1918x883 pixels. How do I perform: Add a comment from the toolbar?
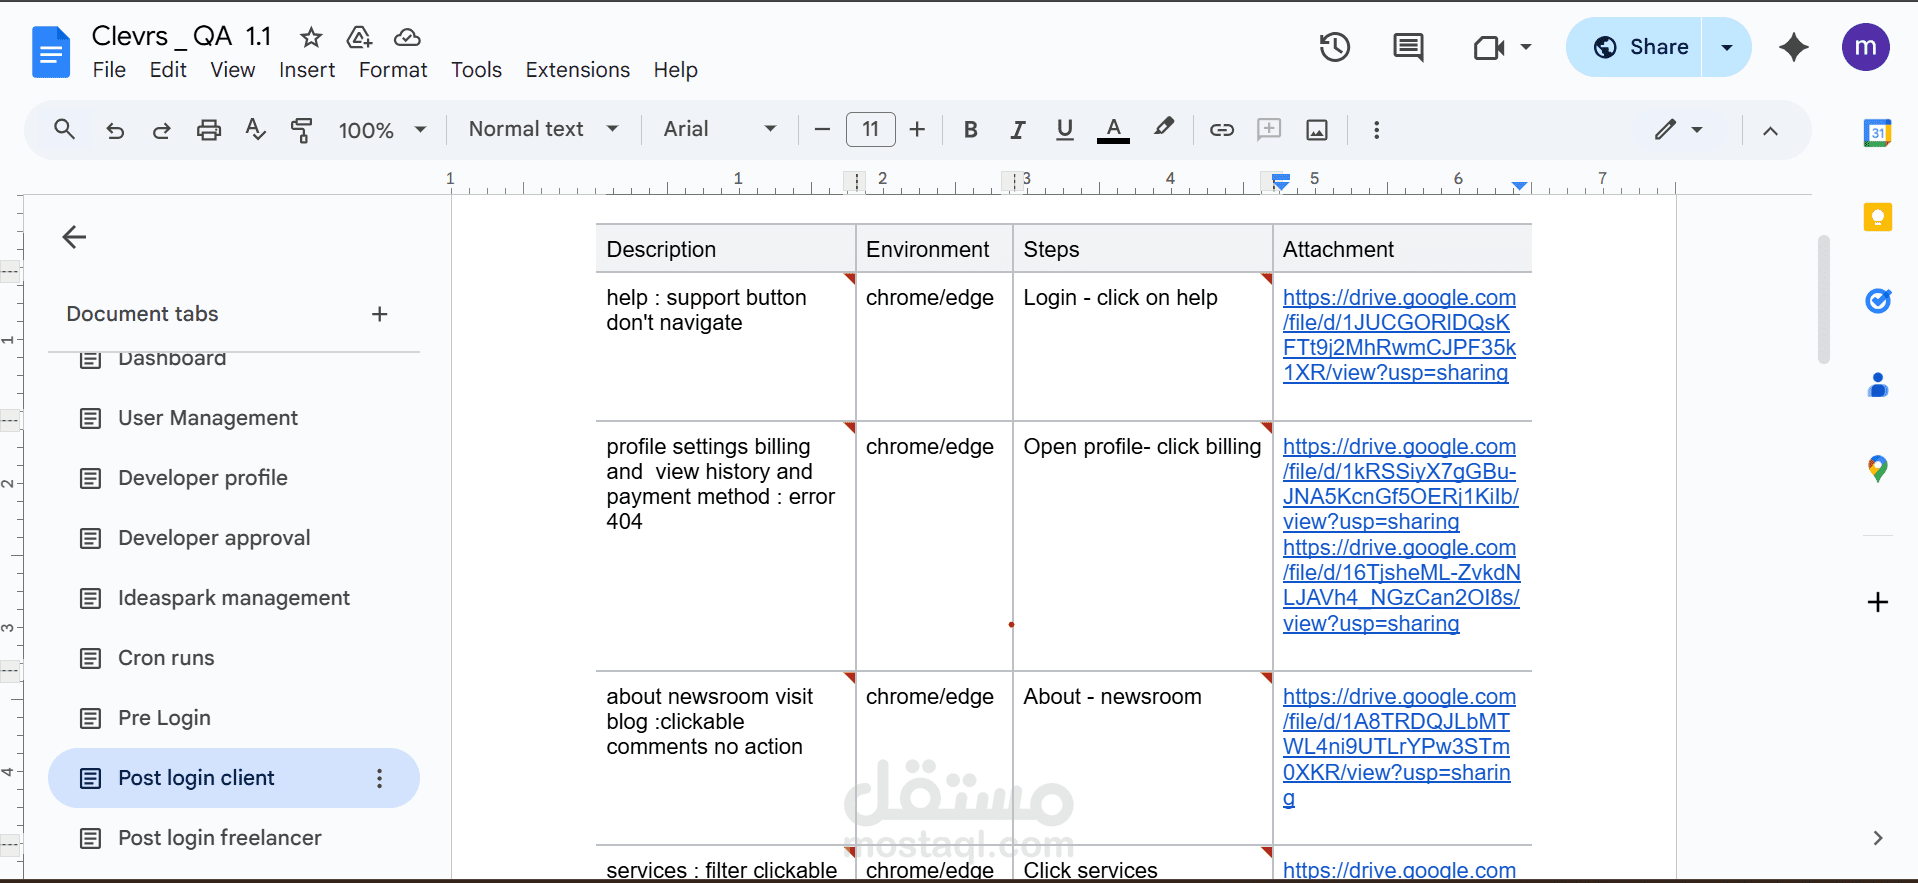pos(1269,129)
